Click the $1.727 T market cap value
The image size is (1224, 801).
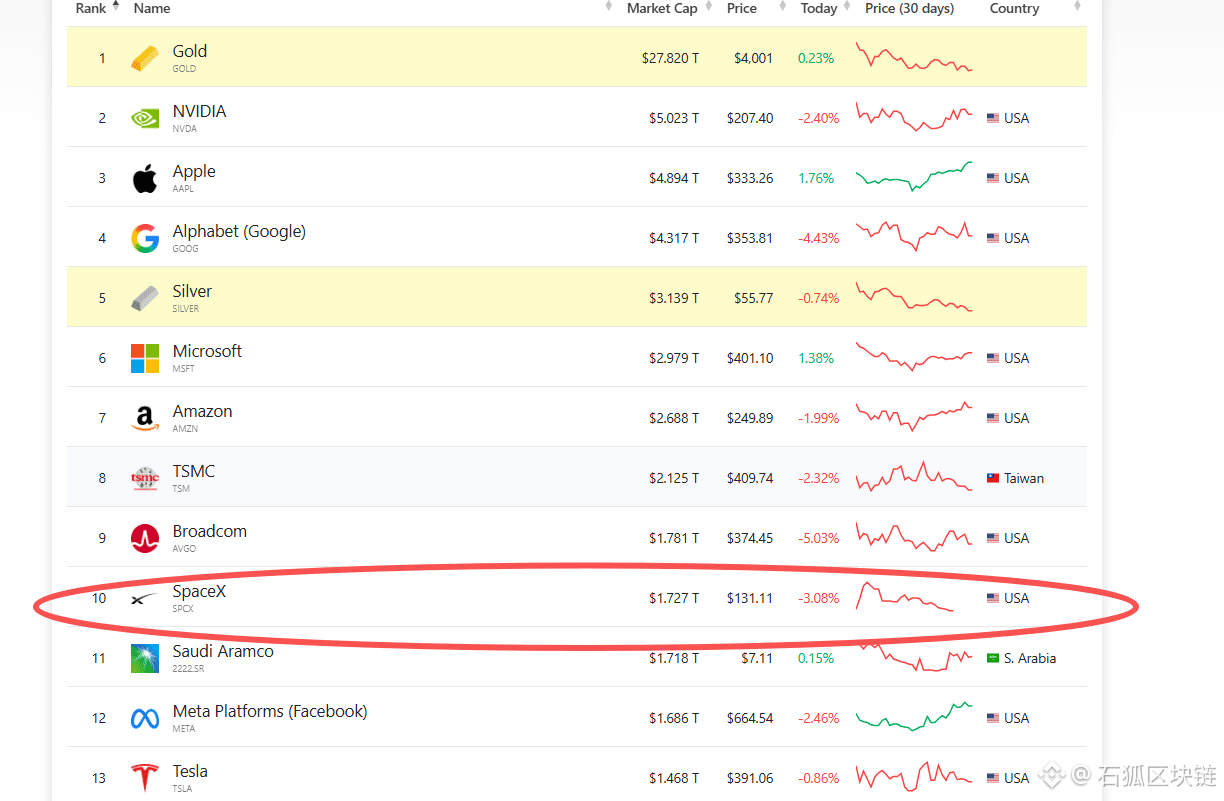click(674, 598)
